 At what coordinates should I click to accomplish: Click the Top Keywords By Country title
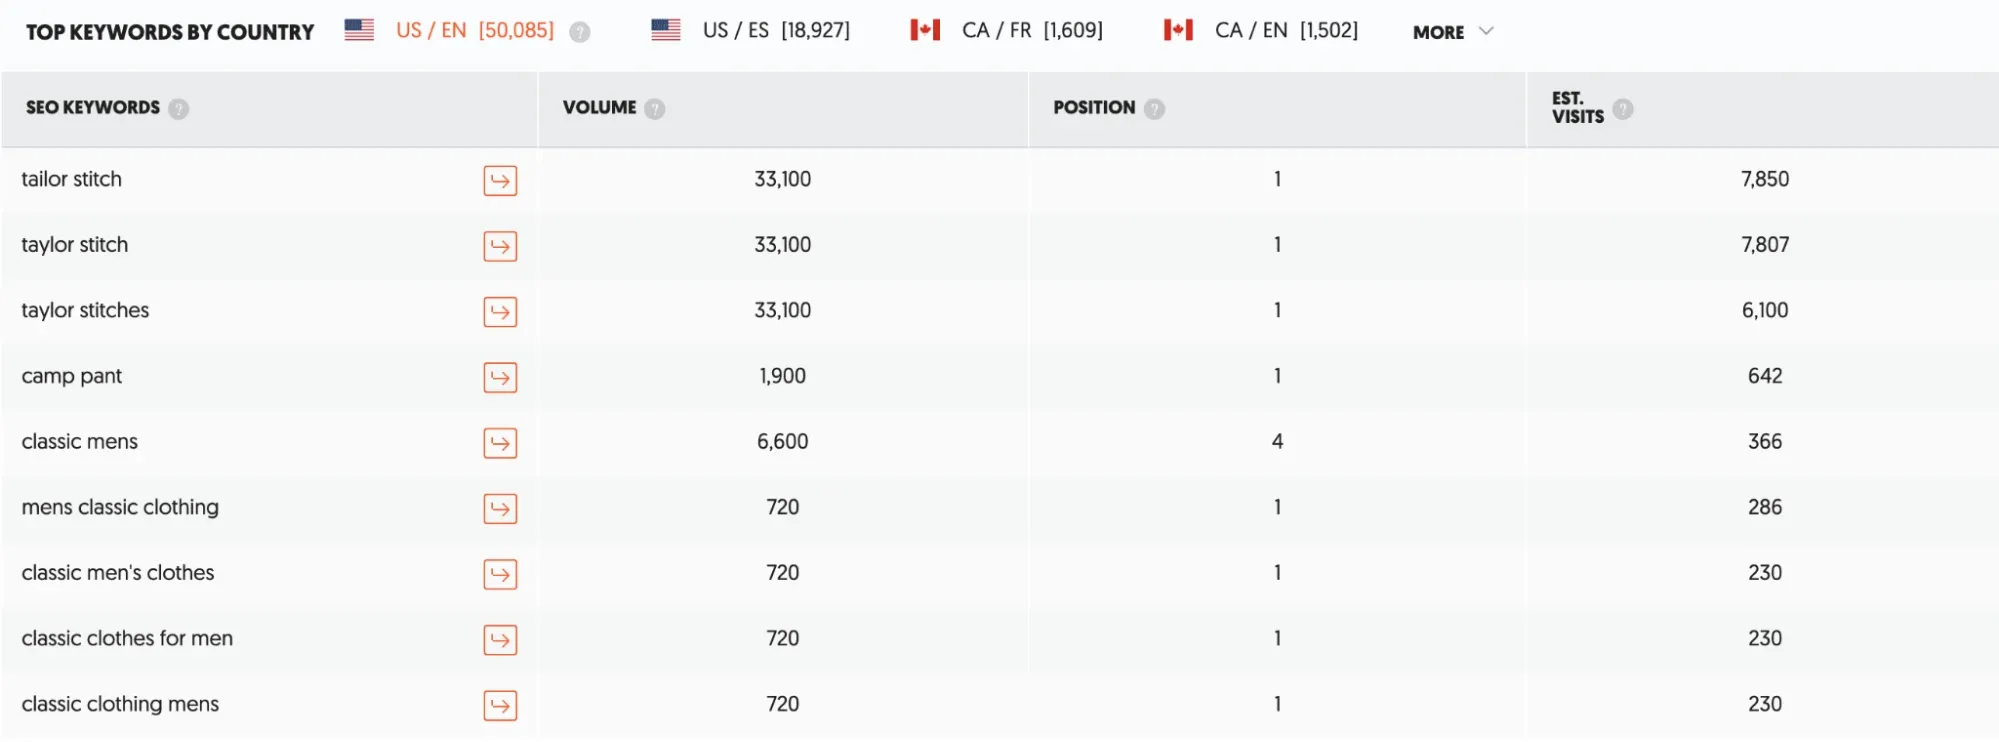[170, 32]
